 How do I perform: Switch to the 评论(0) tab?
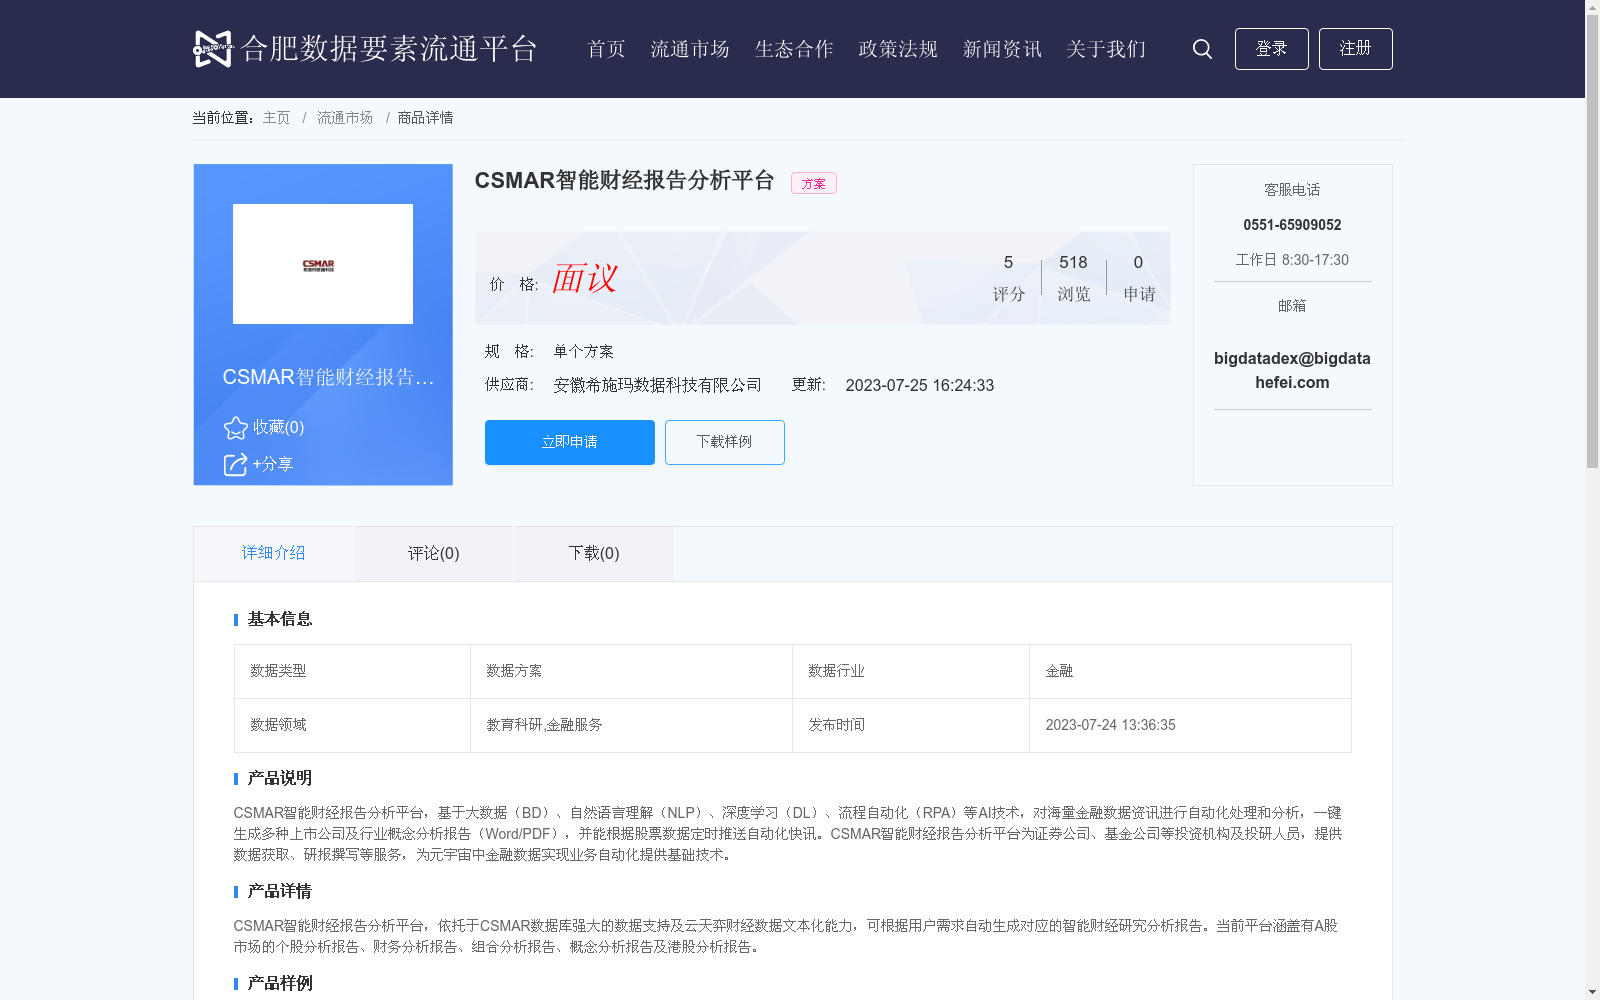click(x=434, y=553)
